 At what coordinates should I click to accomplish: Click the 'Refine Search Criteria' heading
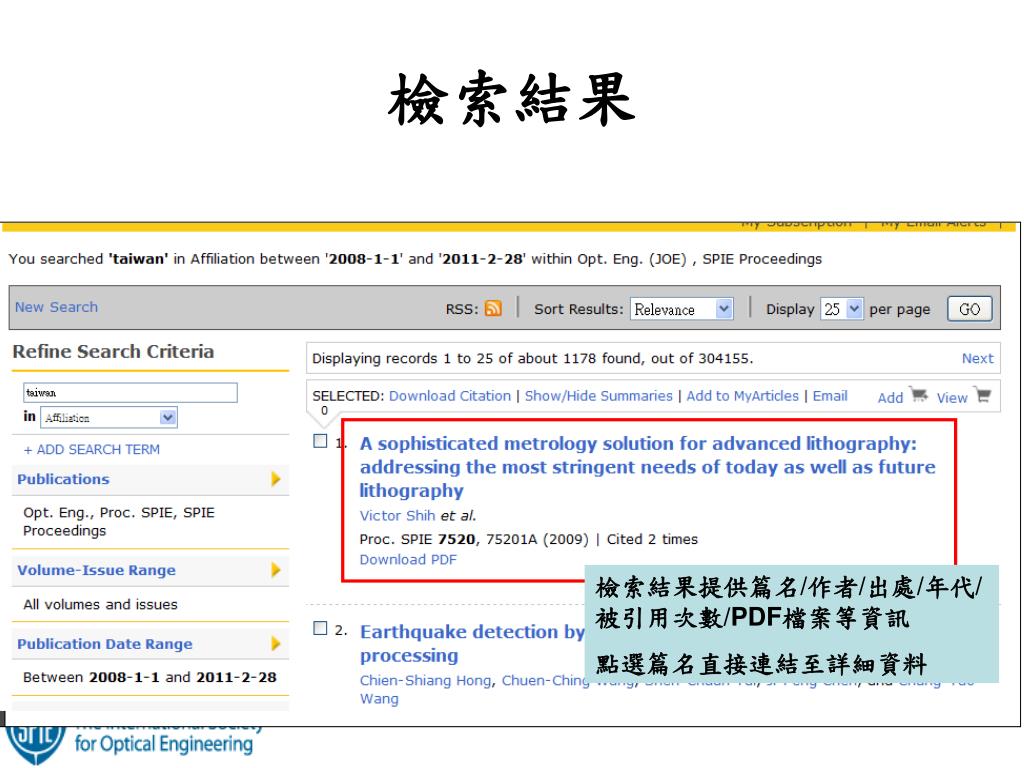pos(113,351)
